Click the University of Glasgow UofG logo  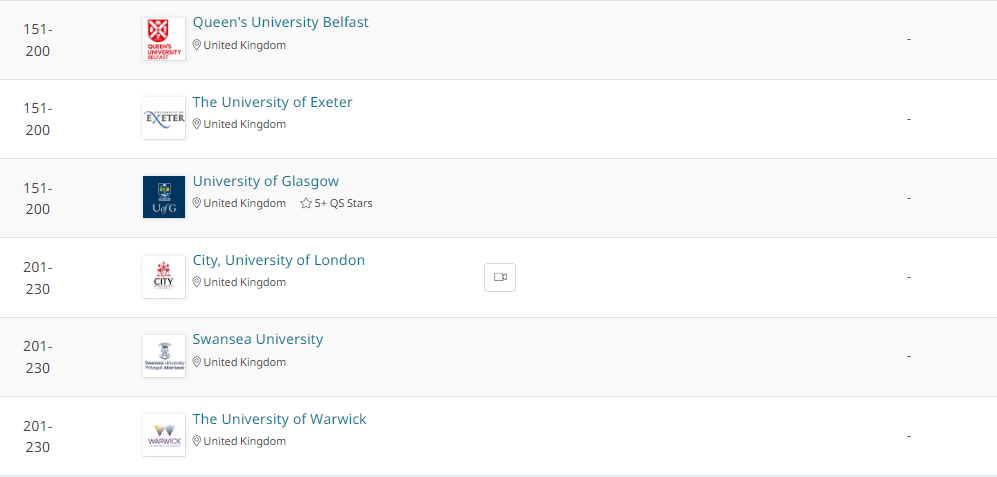[x=164, y=197]
